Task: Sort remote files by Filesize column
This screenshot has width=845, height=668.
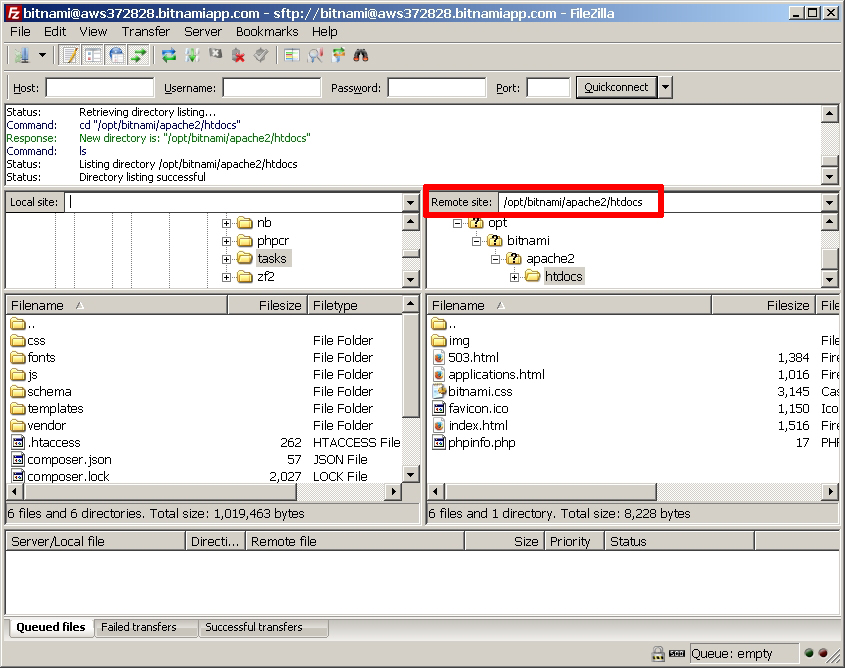Action: click(763, 305)
